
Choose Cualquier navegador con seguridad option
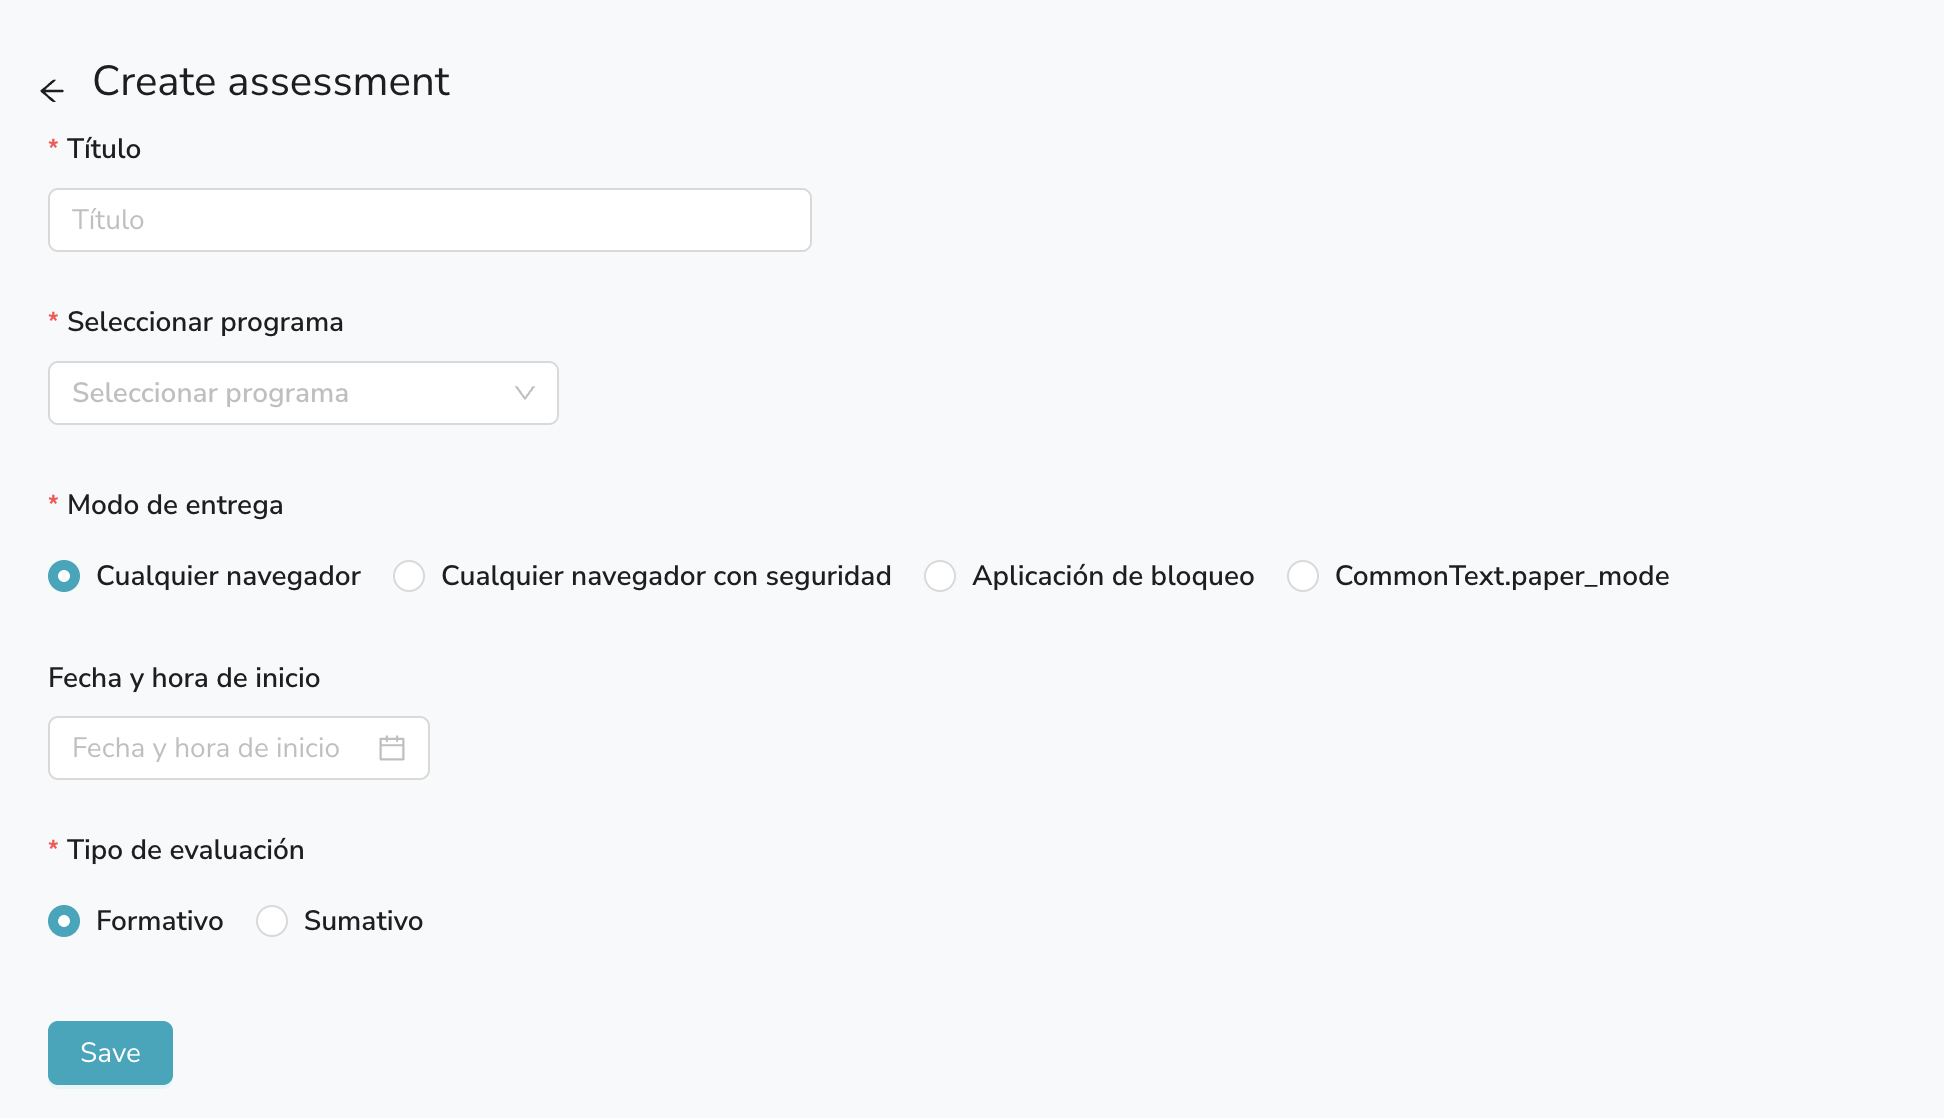click(409, 576)
